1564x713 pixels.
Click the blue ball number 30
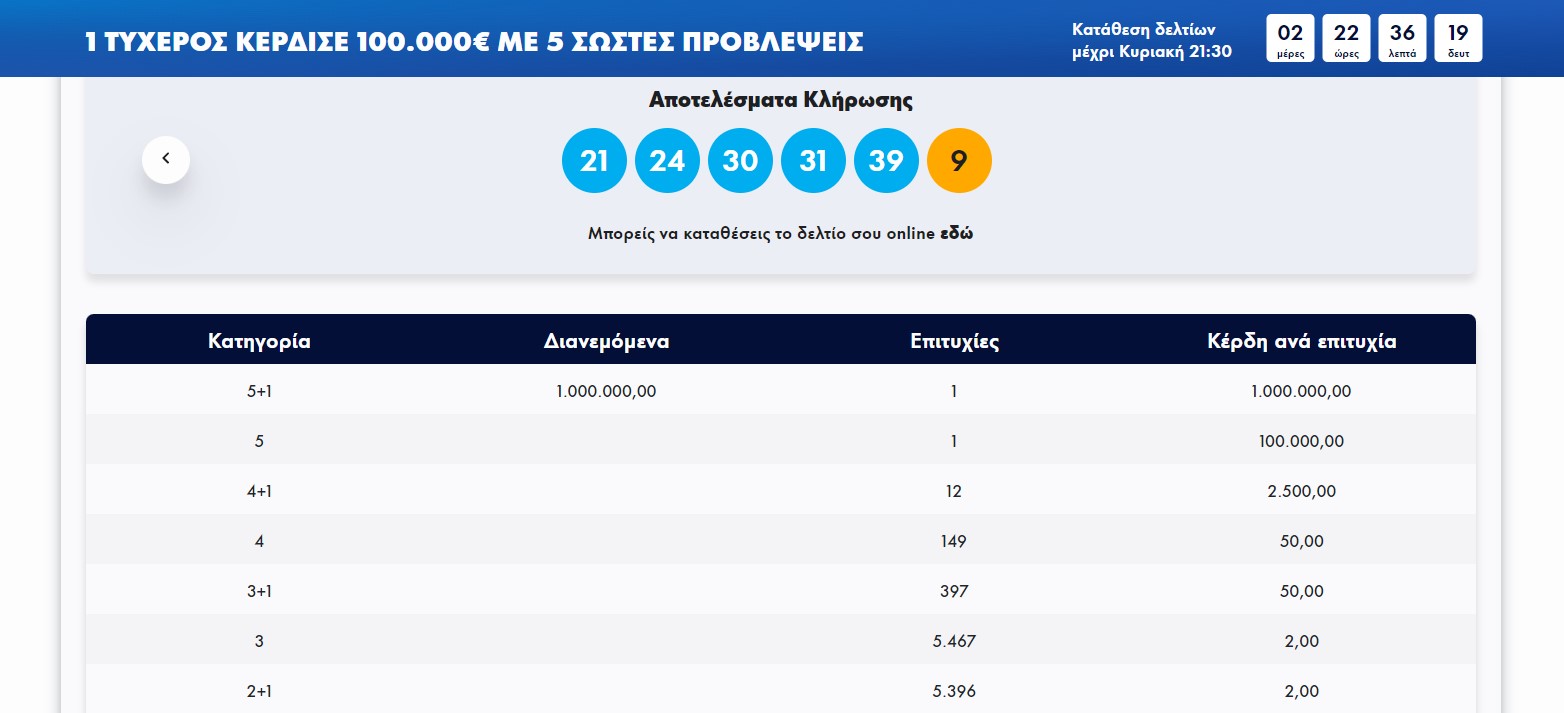[740, 160]
